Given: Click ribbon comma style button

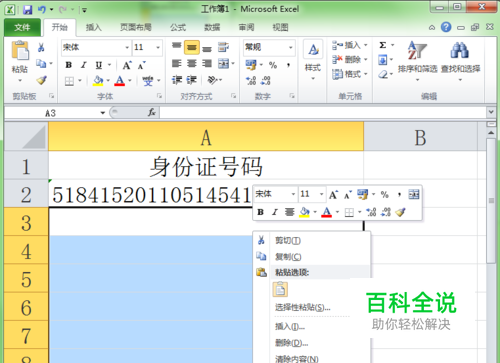Looking at the screenshot, I should [288, 65].
